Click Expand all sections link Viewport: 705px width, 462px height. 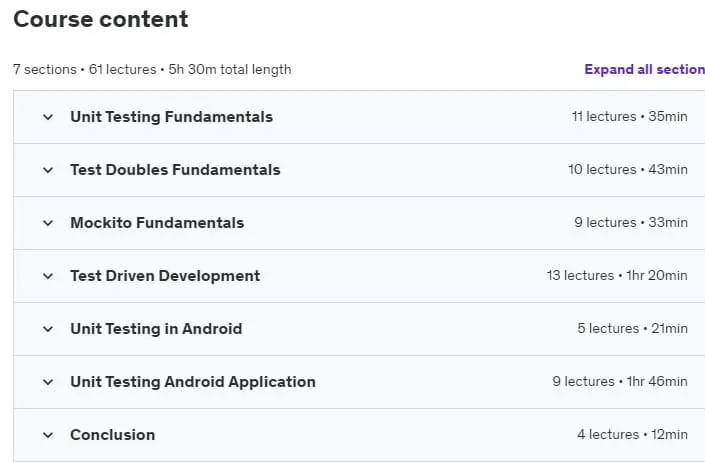644,69
